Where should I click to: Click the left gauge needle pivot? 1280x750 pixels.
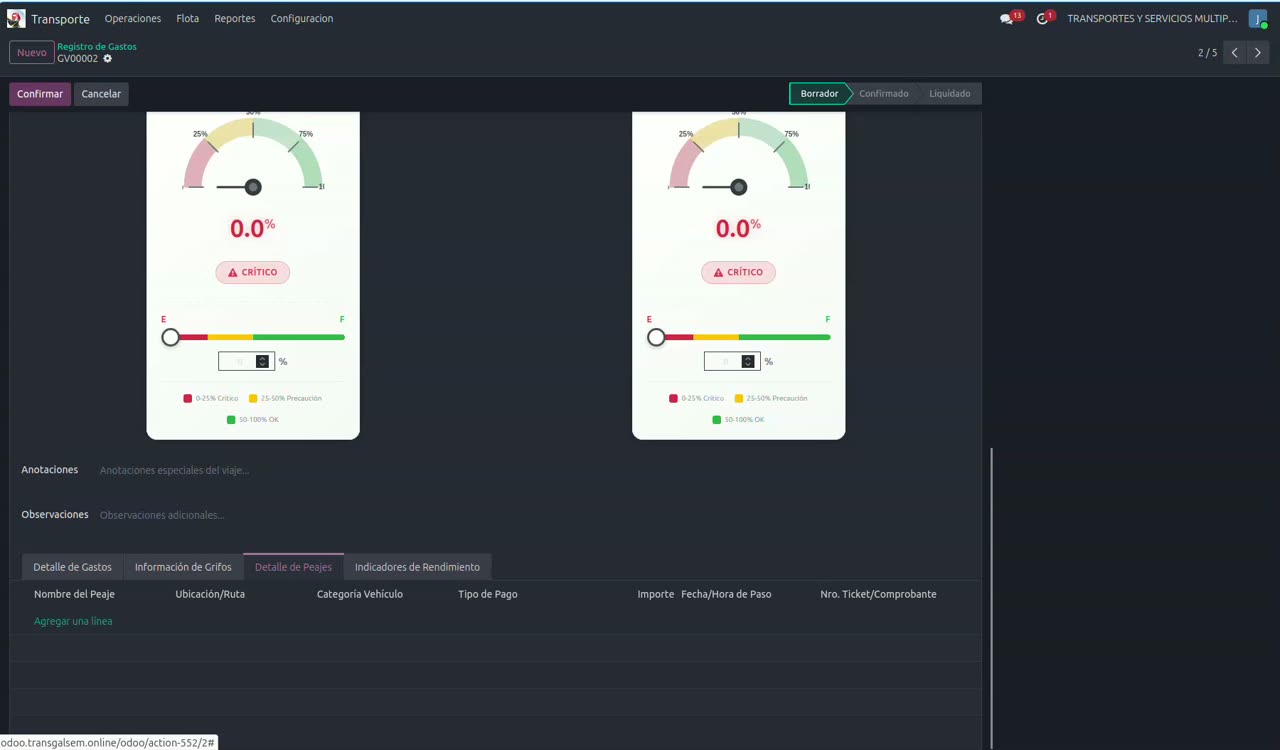(x=253, y=187)
